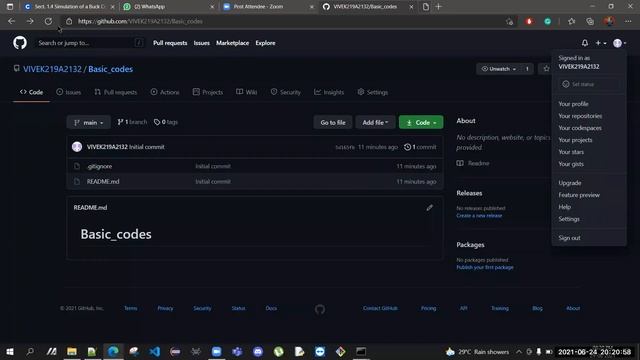
Task: Expand the Add file dropdown
Action: click(375, 122)
